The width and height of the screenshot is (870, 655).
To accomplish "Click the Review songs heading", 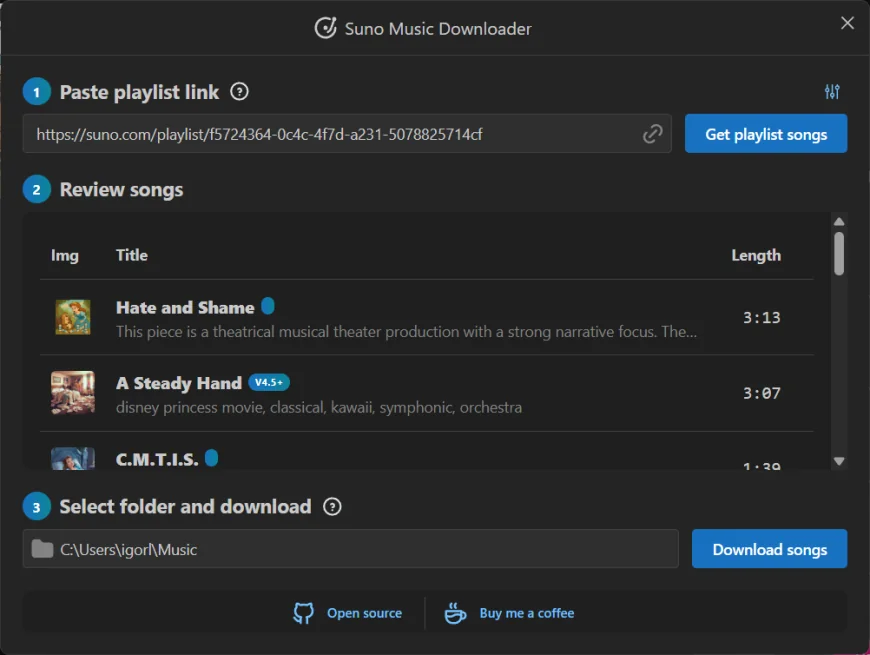I will point(121,190).
